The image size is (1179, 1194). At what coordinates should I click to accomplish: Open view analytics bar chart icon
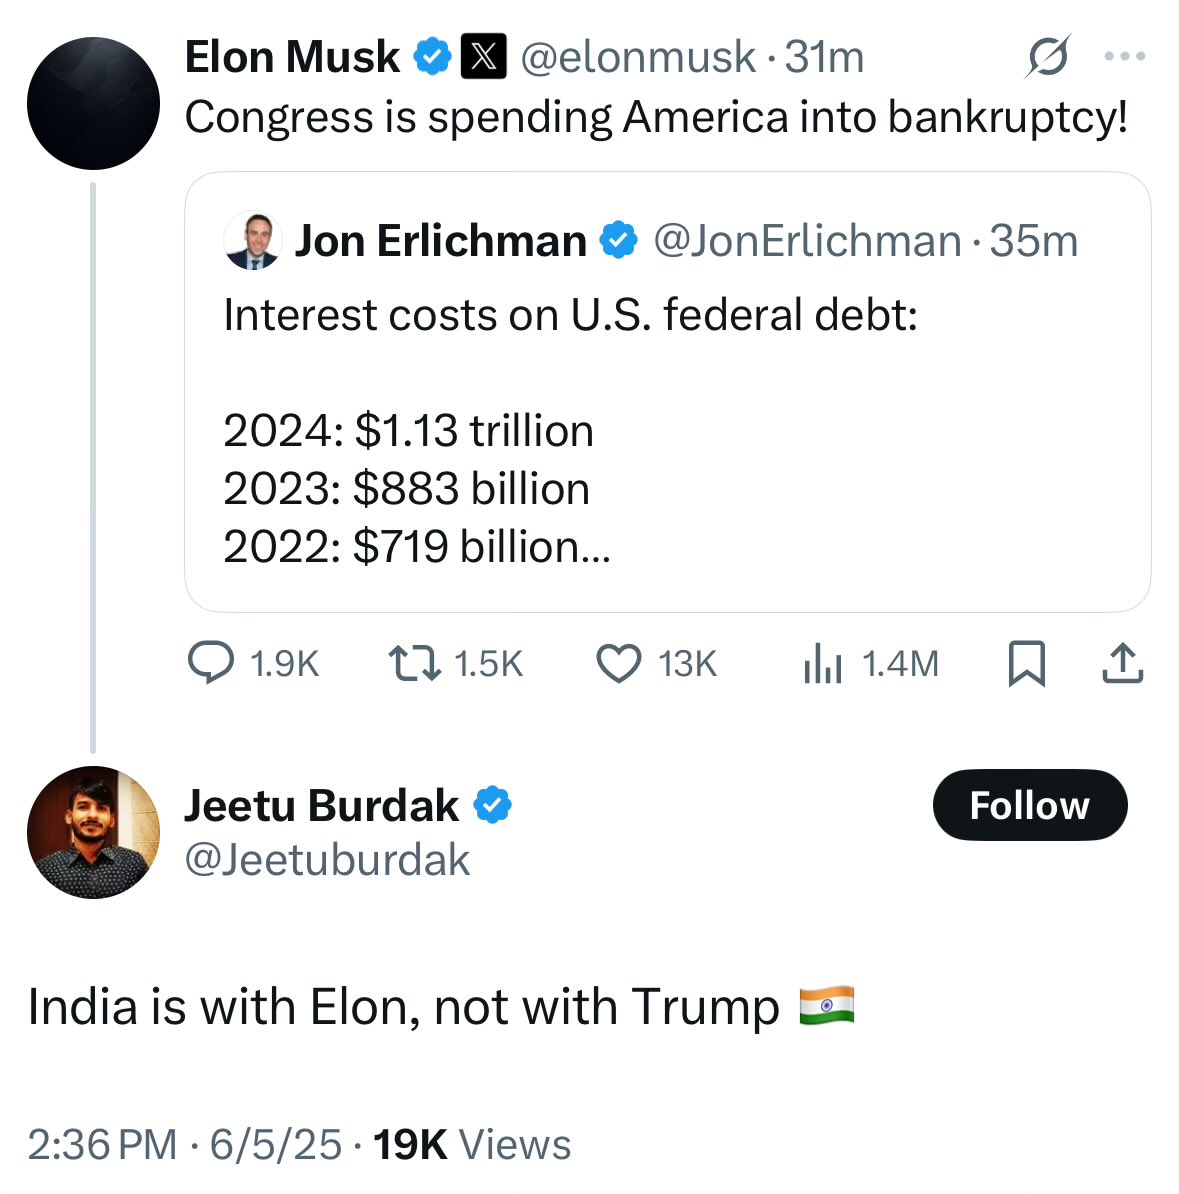click(x=823, y=662)
